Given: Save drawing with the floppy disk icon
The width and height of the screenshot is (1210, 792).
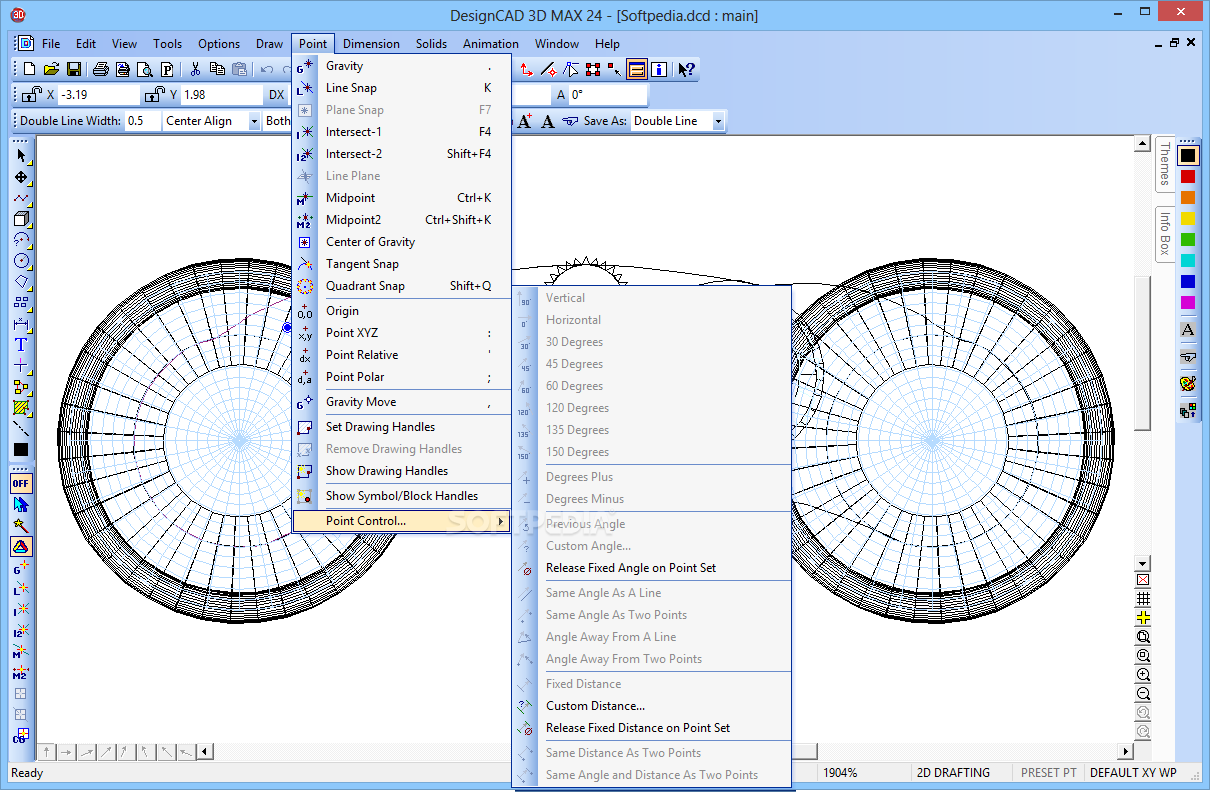Looking at the screenshot, I should [x=74, y=69].
